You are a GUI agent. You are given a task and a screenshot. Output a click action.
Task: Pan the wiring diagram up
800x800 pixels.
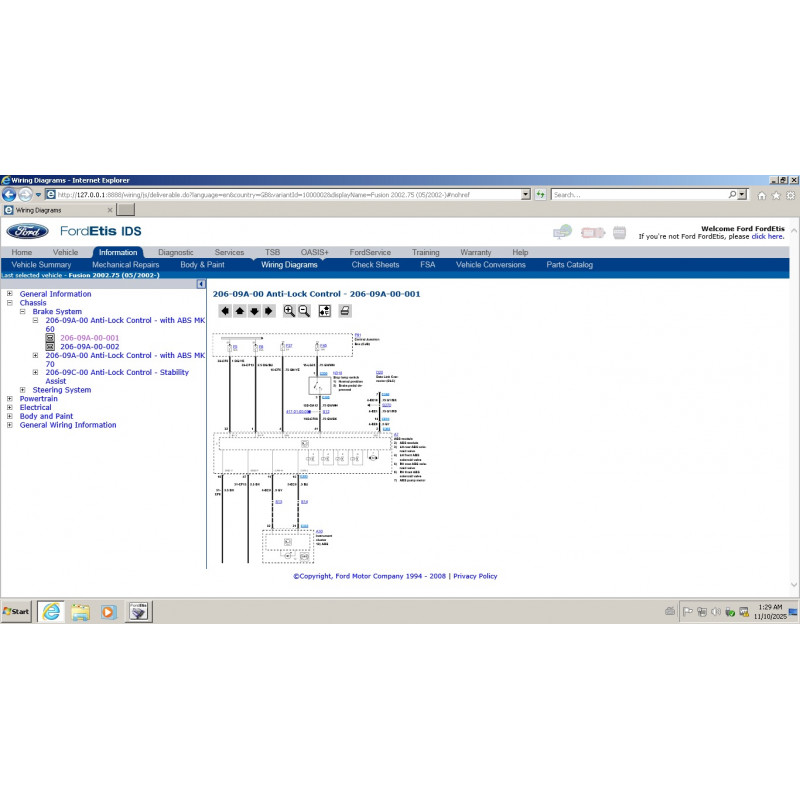240,311
